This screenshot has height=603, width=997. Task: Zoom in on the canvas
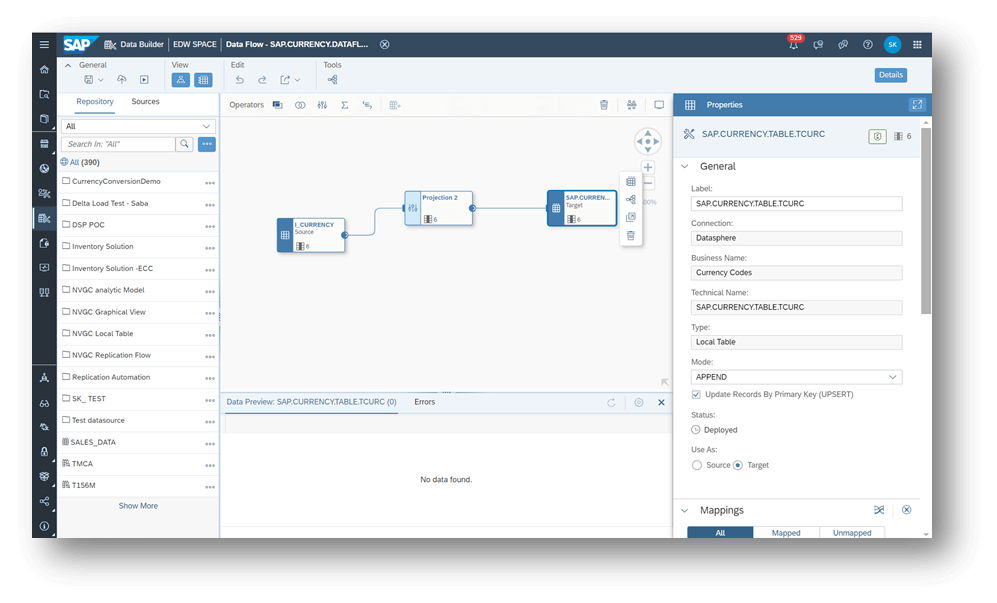pos(647,167)
